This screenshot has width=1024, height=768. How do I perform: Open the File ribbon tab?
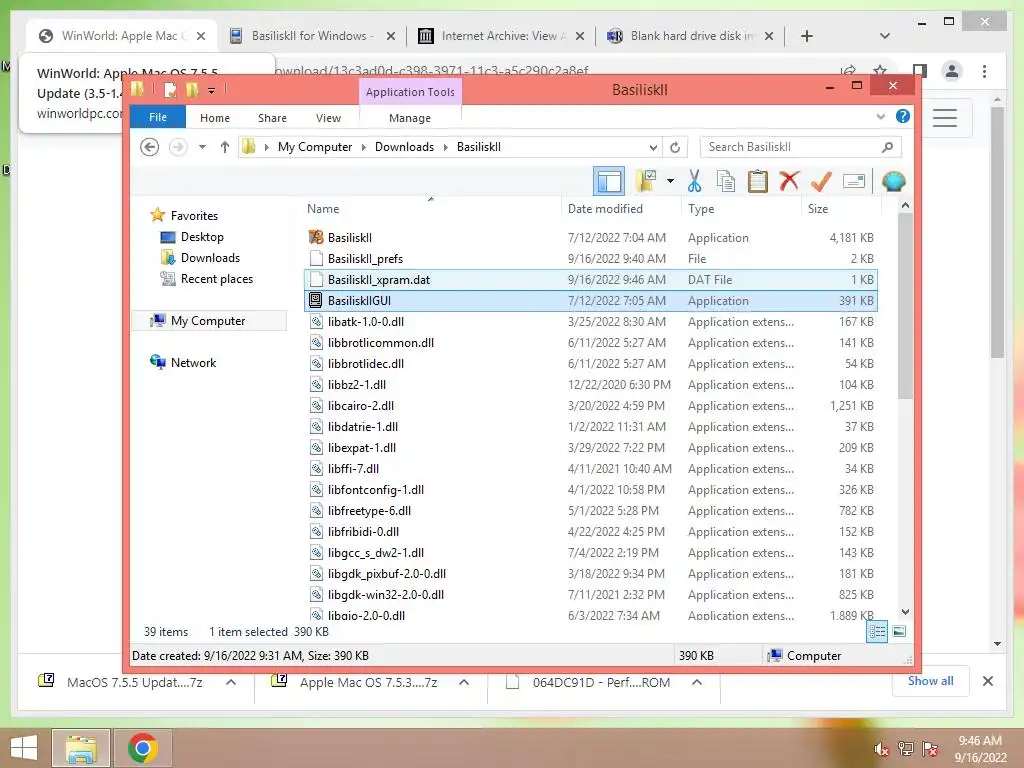pyautogui.click(x=158, y=117)
